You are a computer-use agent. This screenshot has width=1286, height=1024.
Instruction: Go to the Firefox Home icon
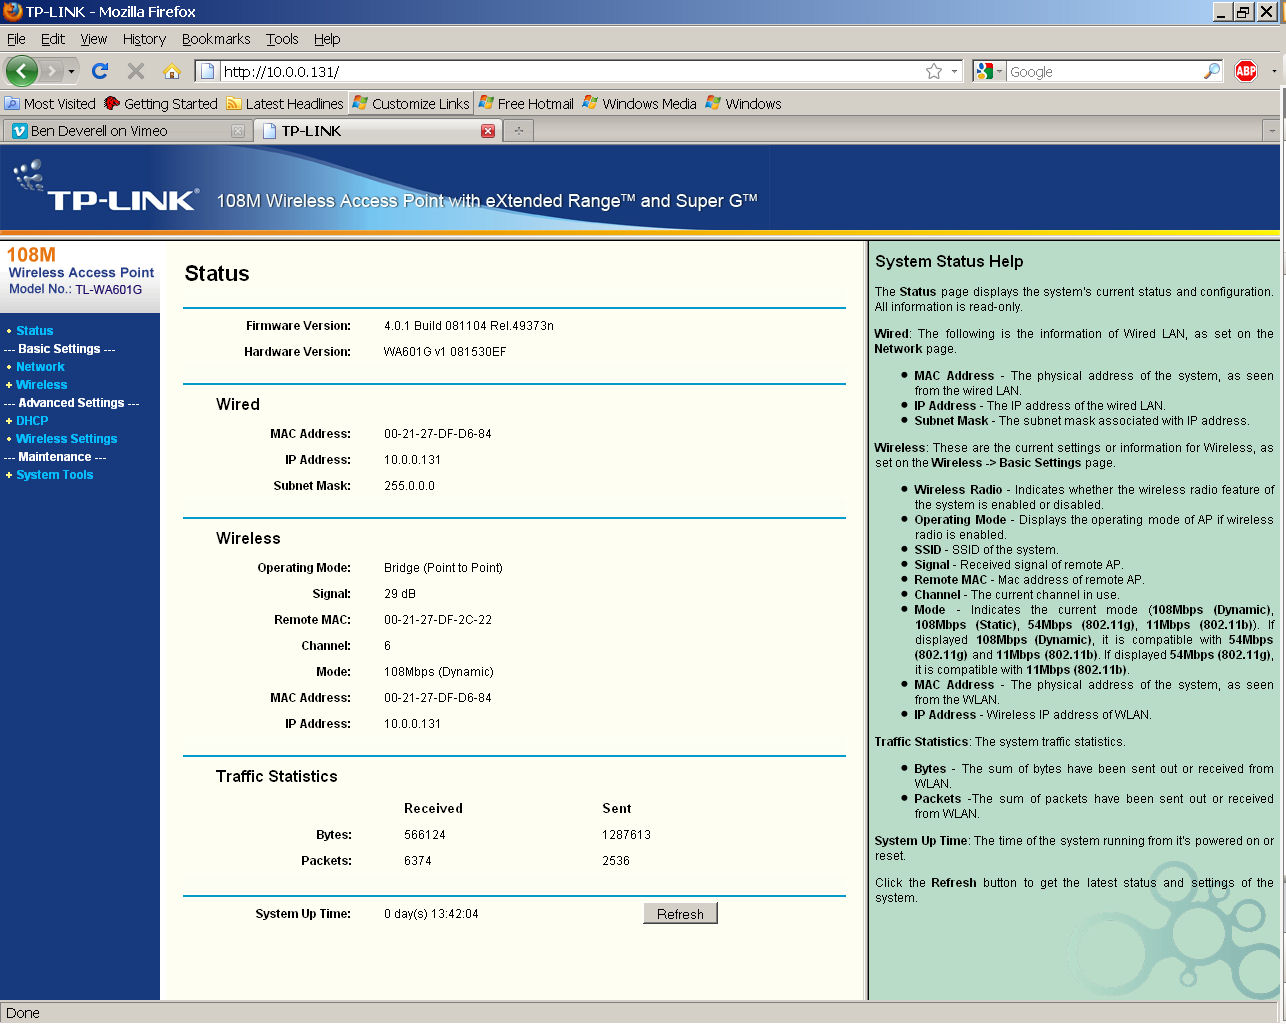[x=172, y=71]
